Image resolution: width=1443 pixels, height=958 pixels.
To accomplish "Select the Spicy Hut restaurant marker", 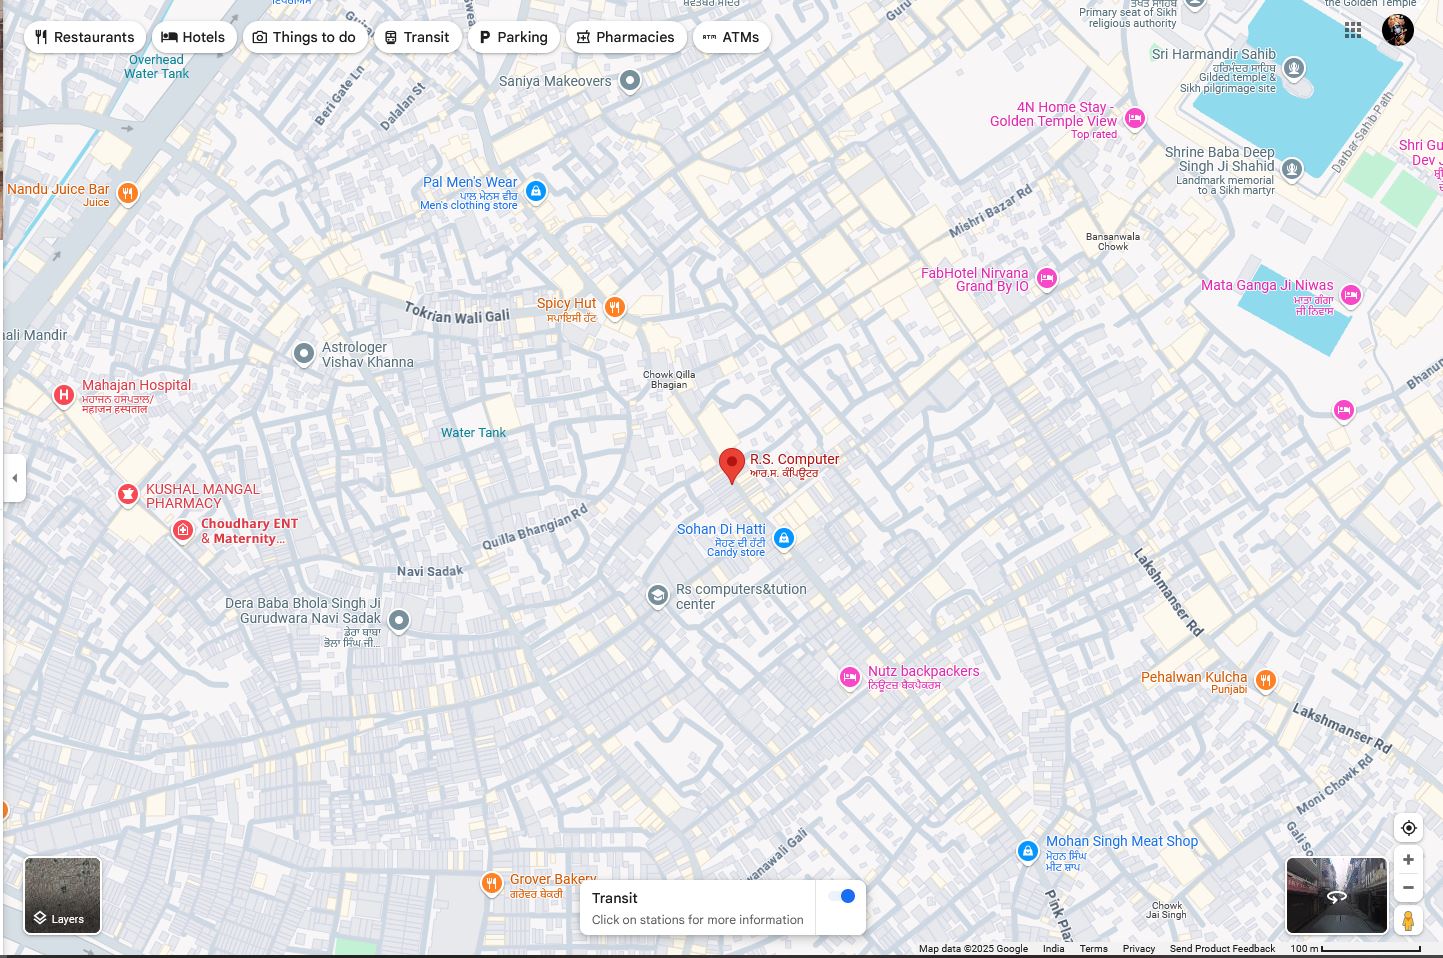I will point(616,308).
